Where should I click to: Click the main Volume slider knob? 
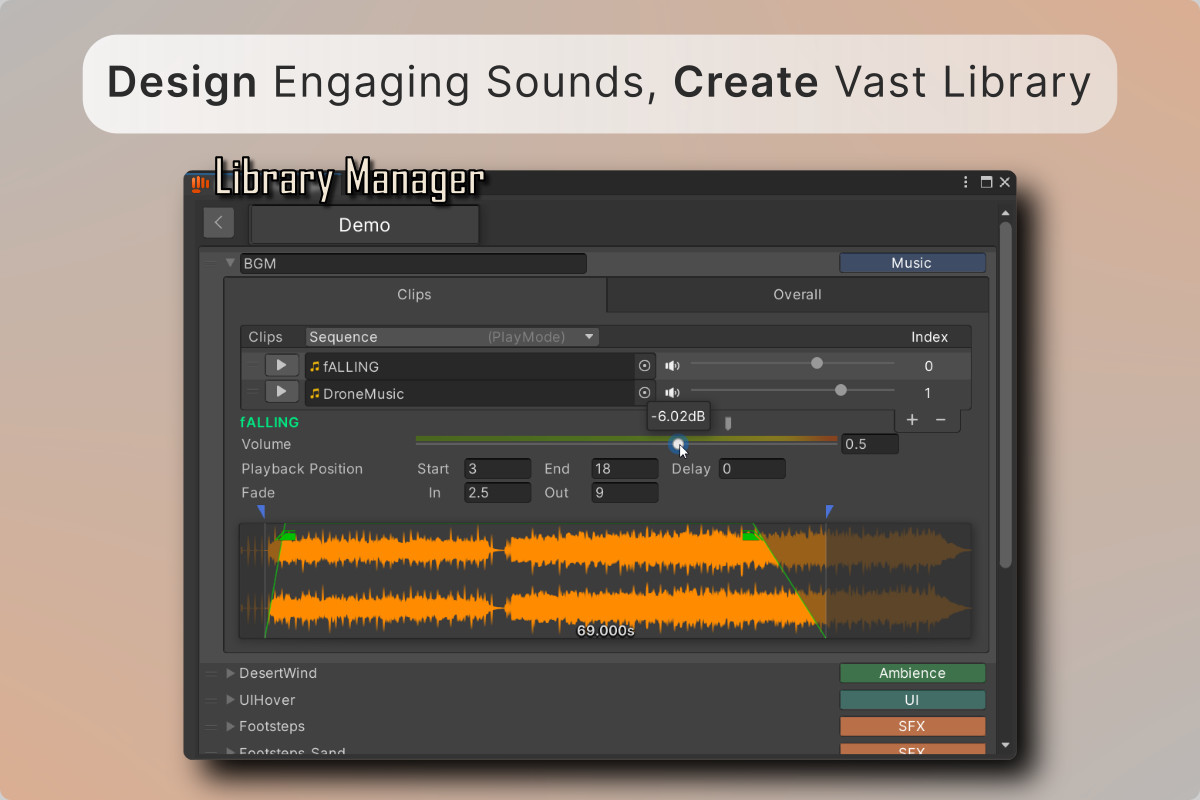pyautogui.click(x=679, y=443)
